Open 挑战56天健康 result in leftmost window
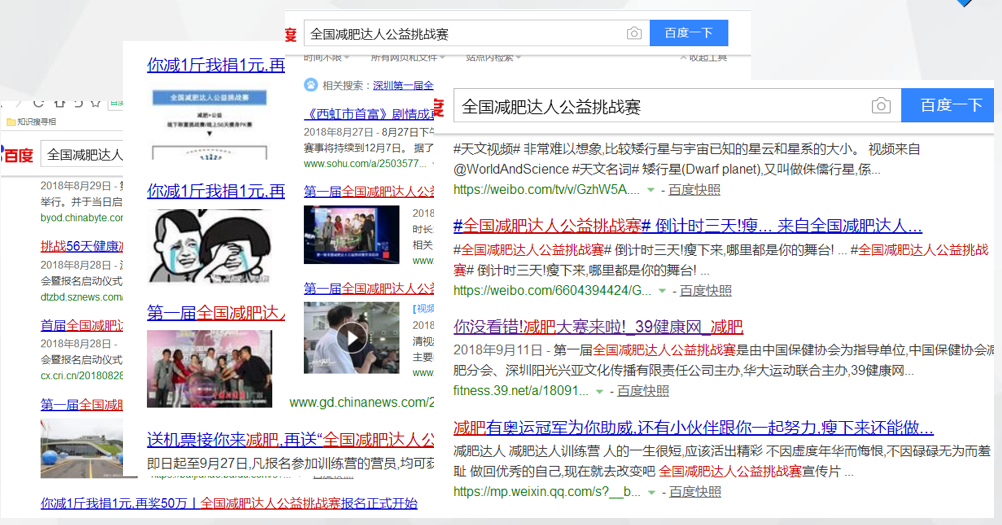 click(x=82, y=246)
